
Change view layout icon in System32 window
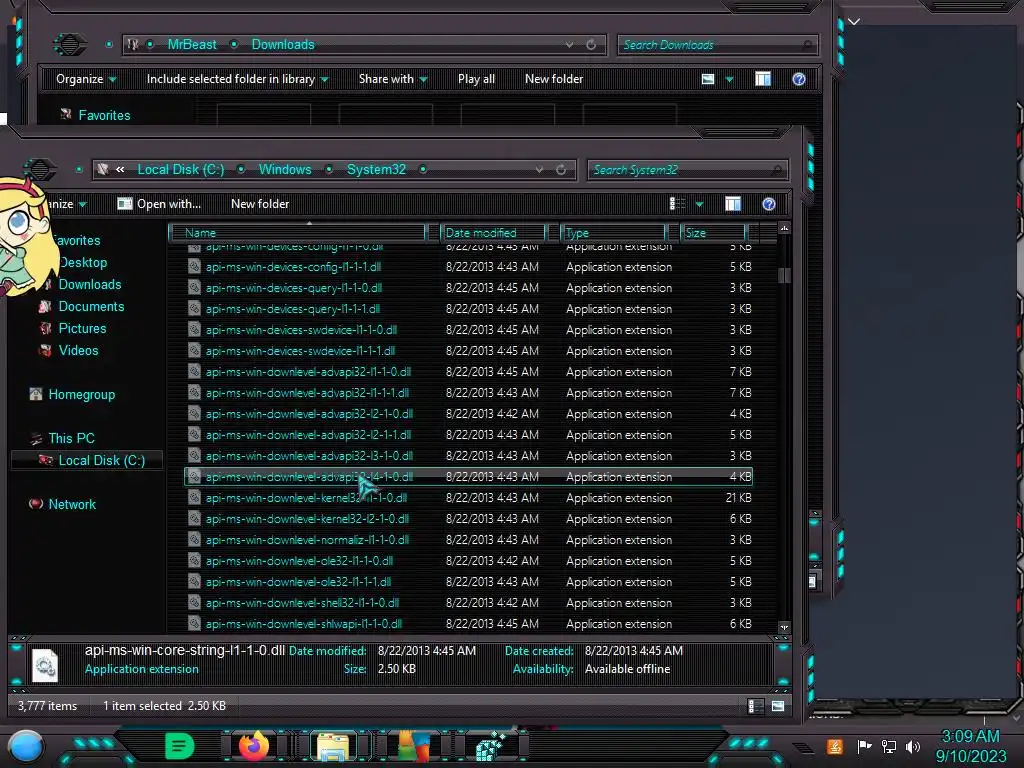click(677, 204)
